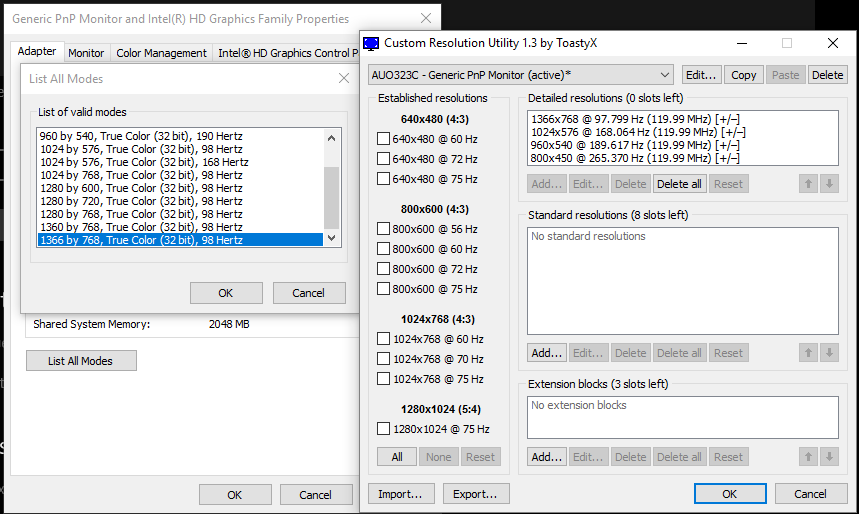Image resolution: width=859 pixels, height=514 pixels.
Task: Enable 800x600 @ 56 Hz checkbox
Action: click(x=383, y=229)
